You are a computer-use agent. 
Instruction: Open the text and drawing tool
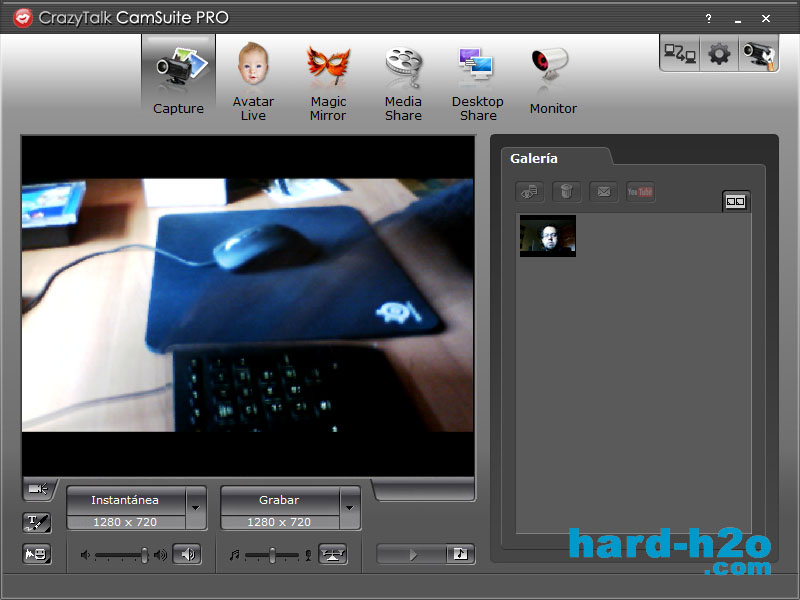point(37,522)
